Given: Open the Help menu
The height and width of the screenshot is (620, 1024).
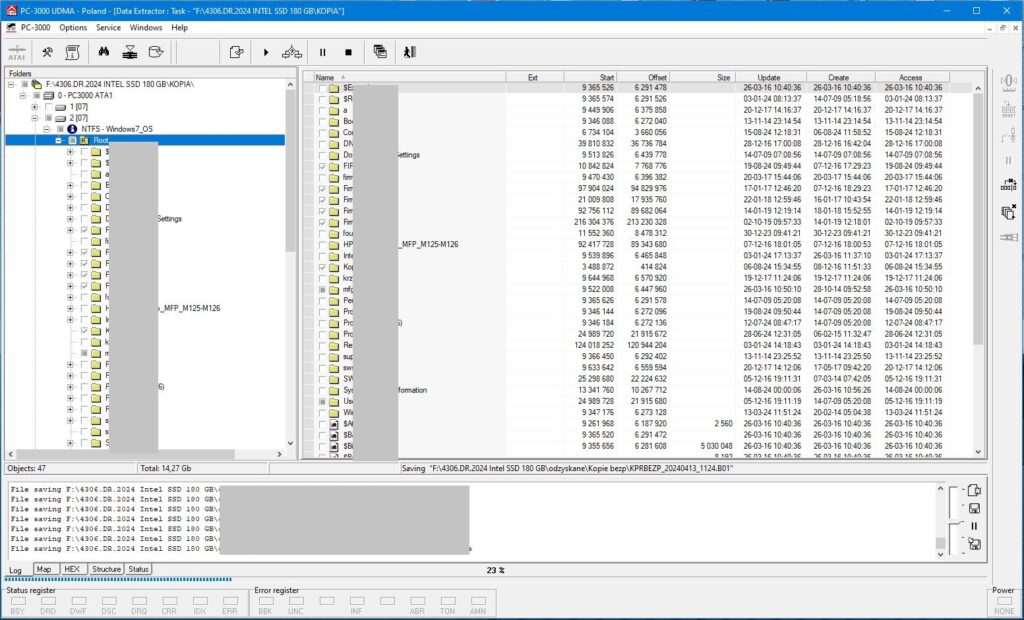Looking at the screenshot, I should [x=180, y=27].
